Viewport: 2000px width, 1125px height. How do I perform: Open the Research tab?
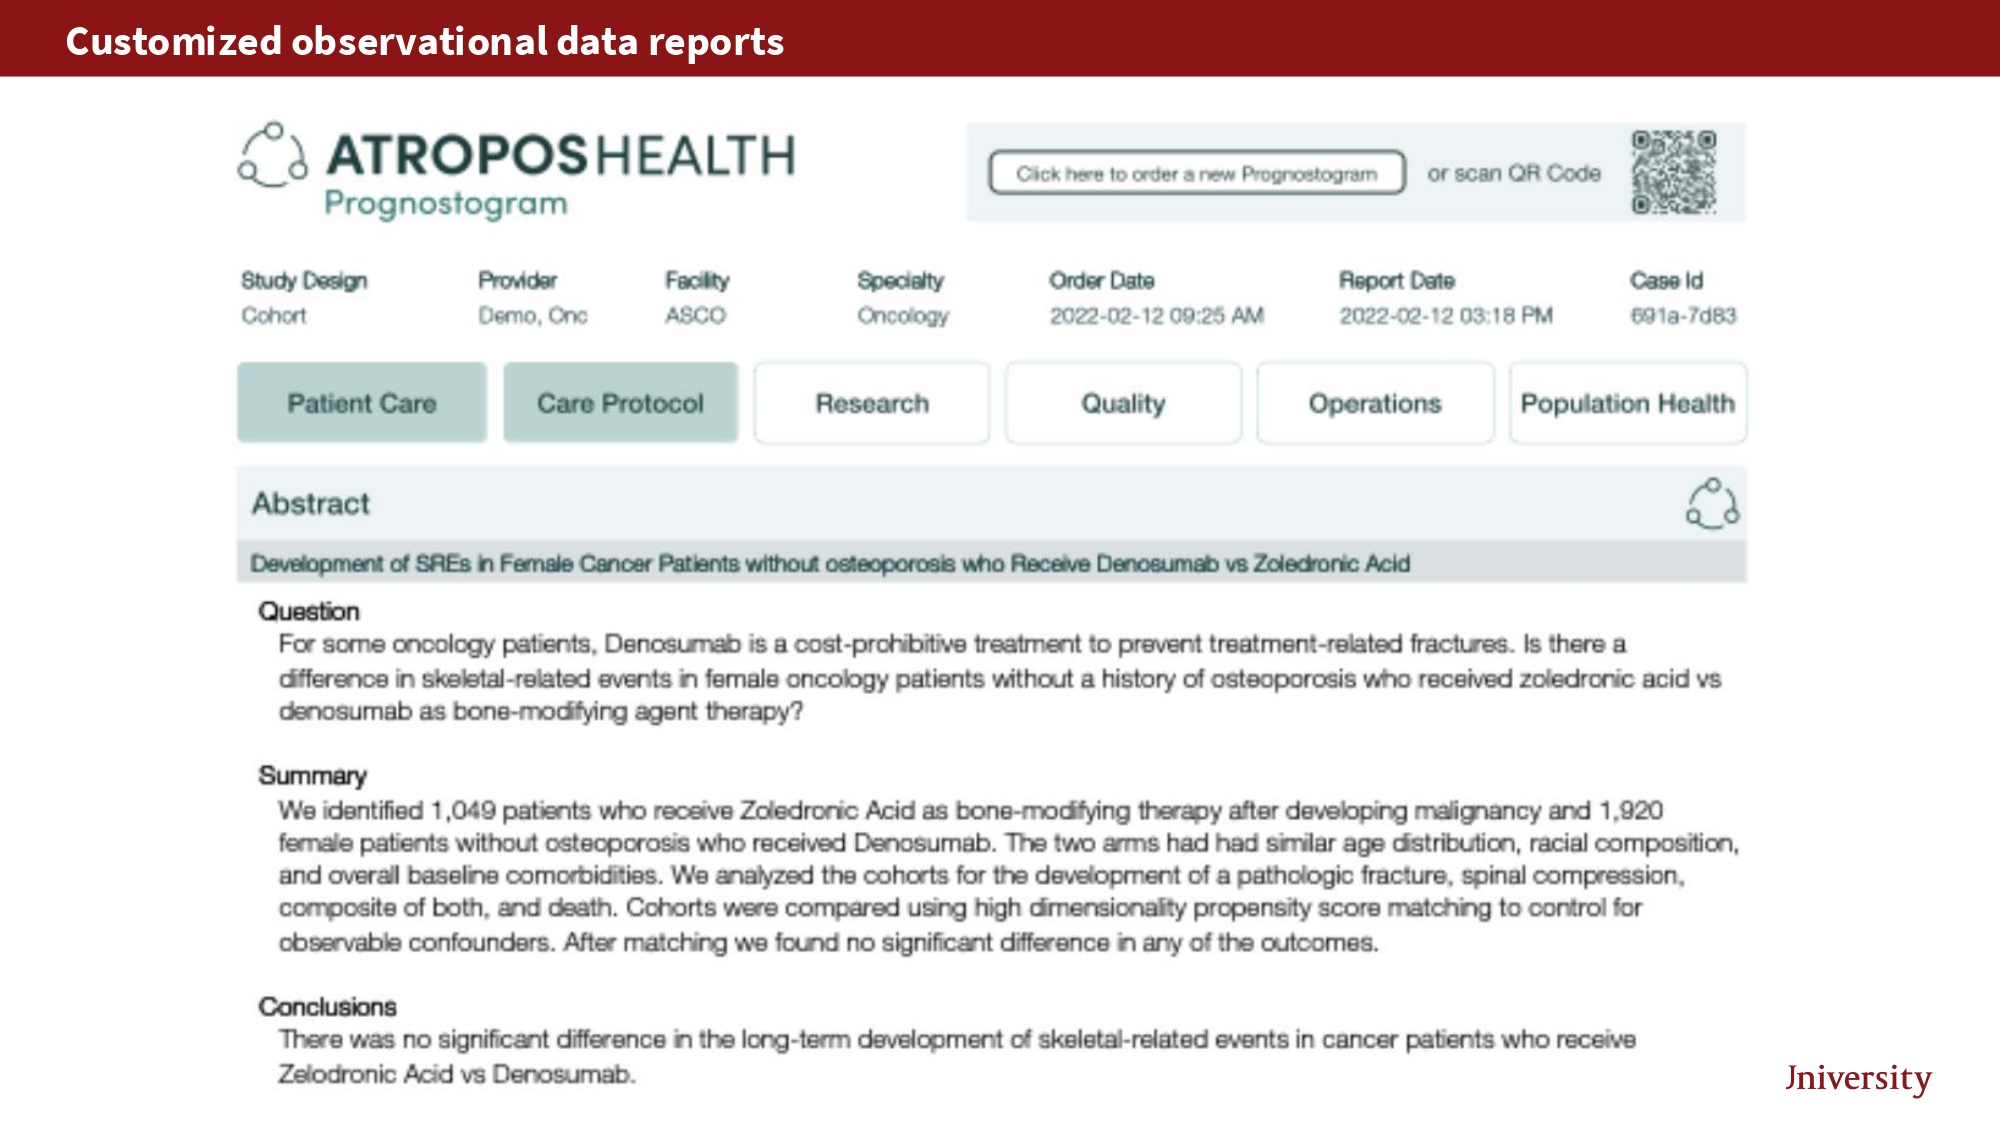point(872,403)
